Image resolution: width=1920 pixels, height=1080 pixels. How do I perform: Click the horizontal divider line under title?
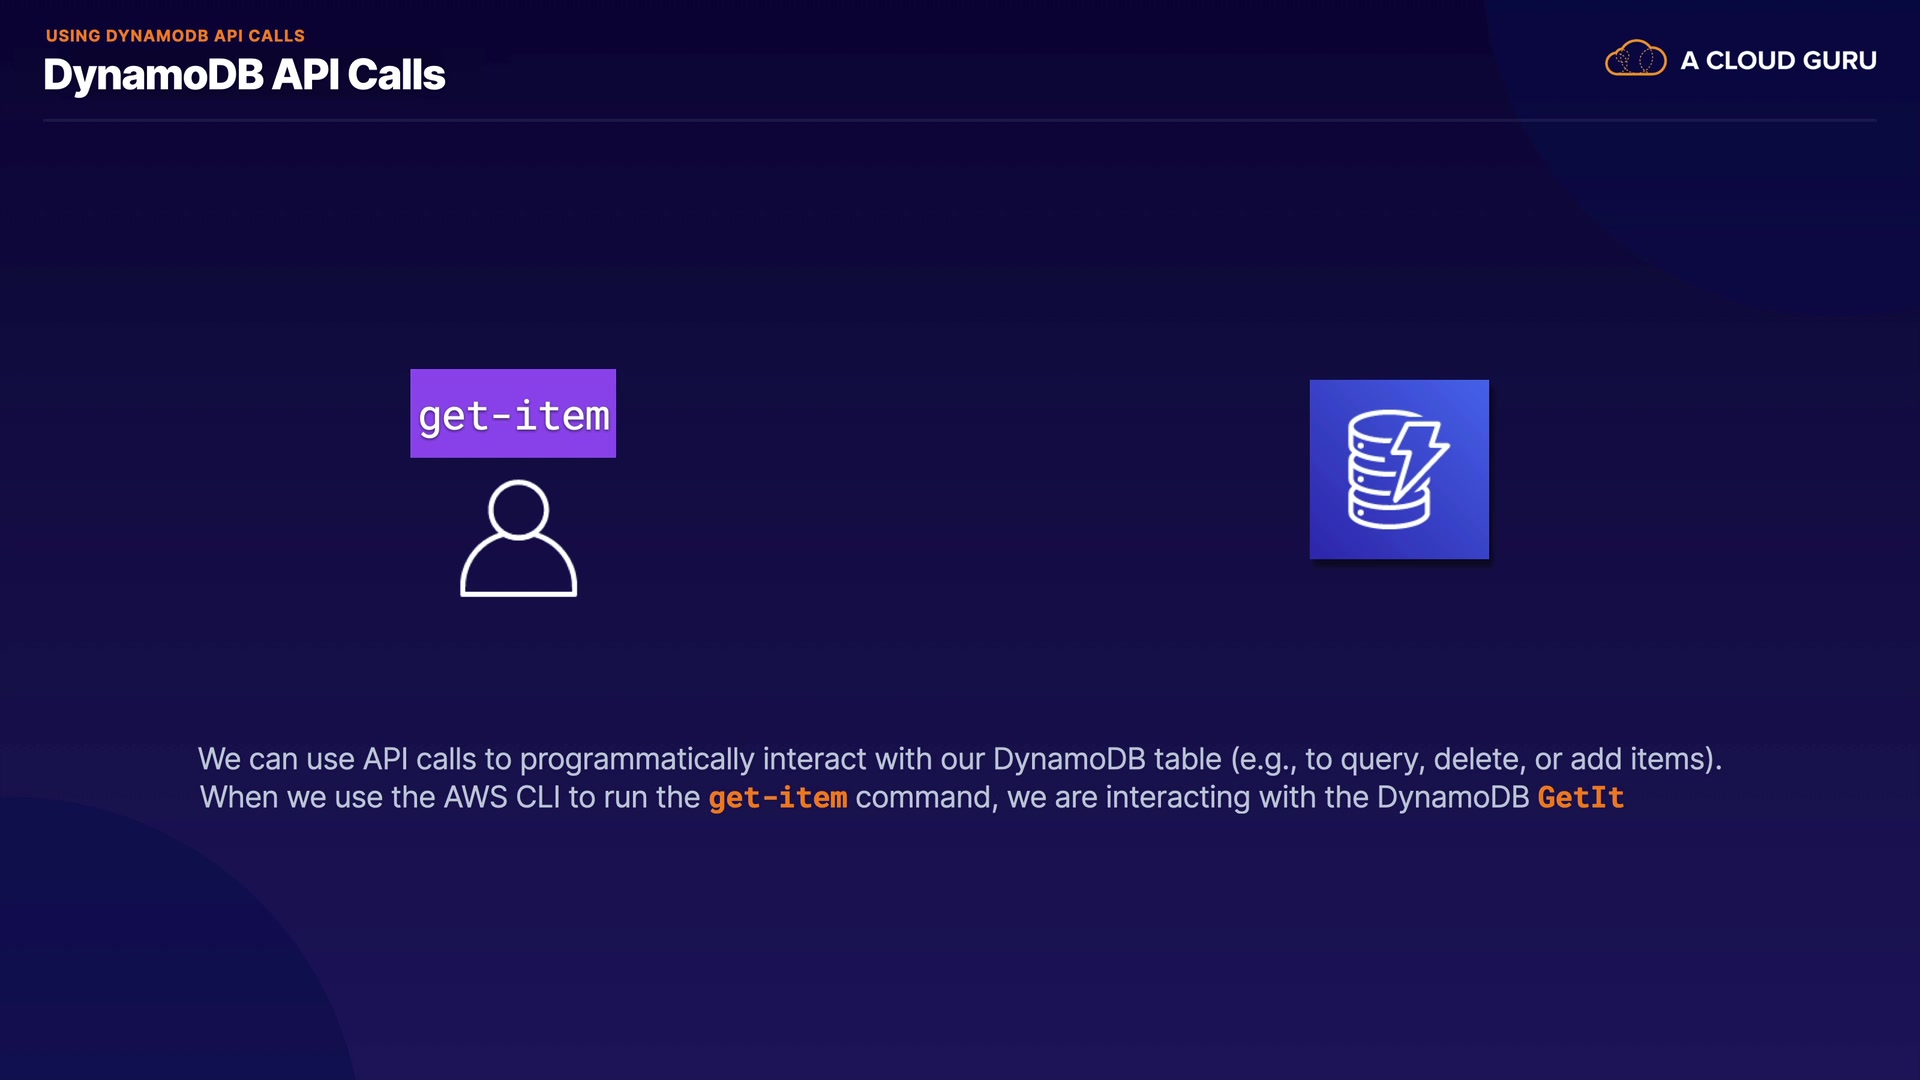pos(959,121)
